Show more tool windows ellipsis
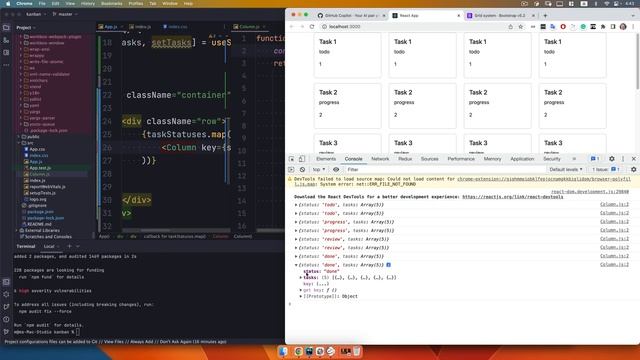Screen dimensions: 640x360 (x=6, y=65)
